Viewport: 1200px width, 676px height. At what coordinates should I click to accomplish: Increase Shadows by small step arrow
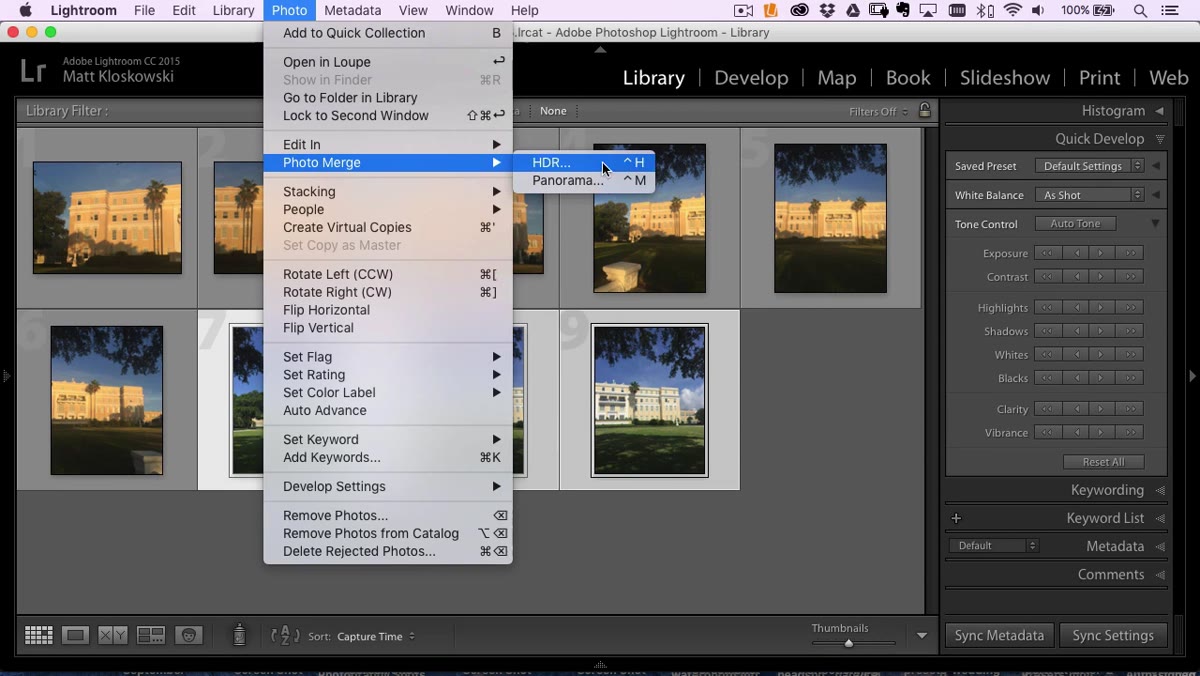(x=1102, y=331)
